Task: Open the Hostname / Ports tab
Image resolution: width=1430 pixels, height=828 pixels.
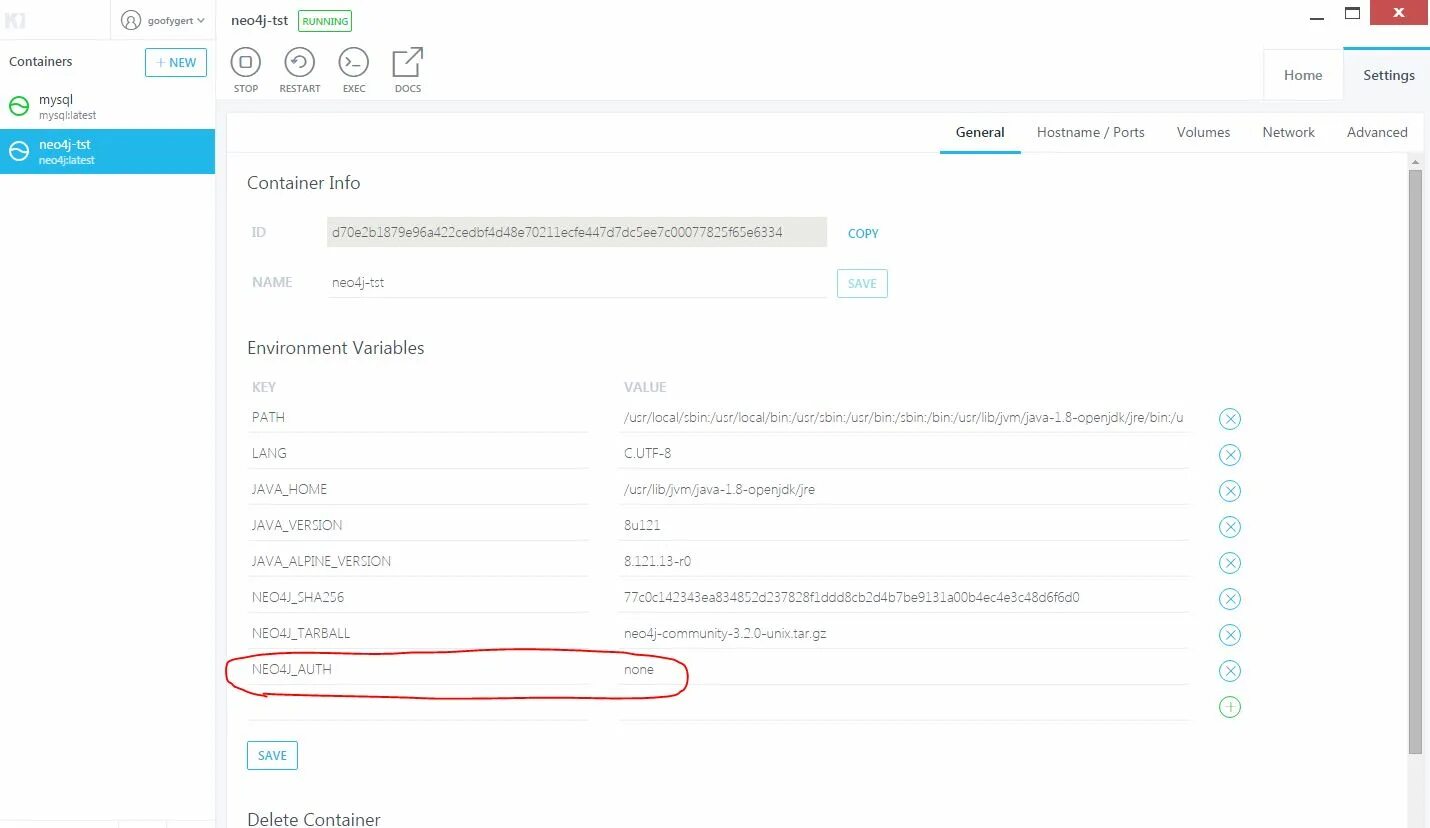Action: click(1090, 132)
